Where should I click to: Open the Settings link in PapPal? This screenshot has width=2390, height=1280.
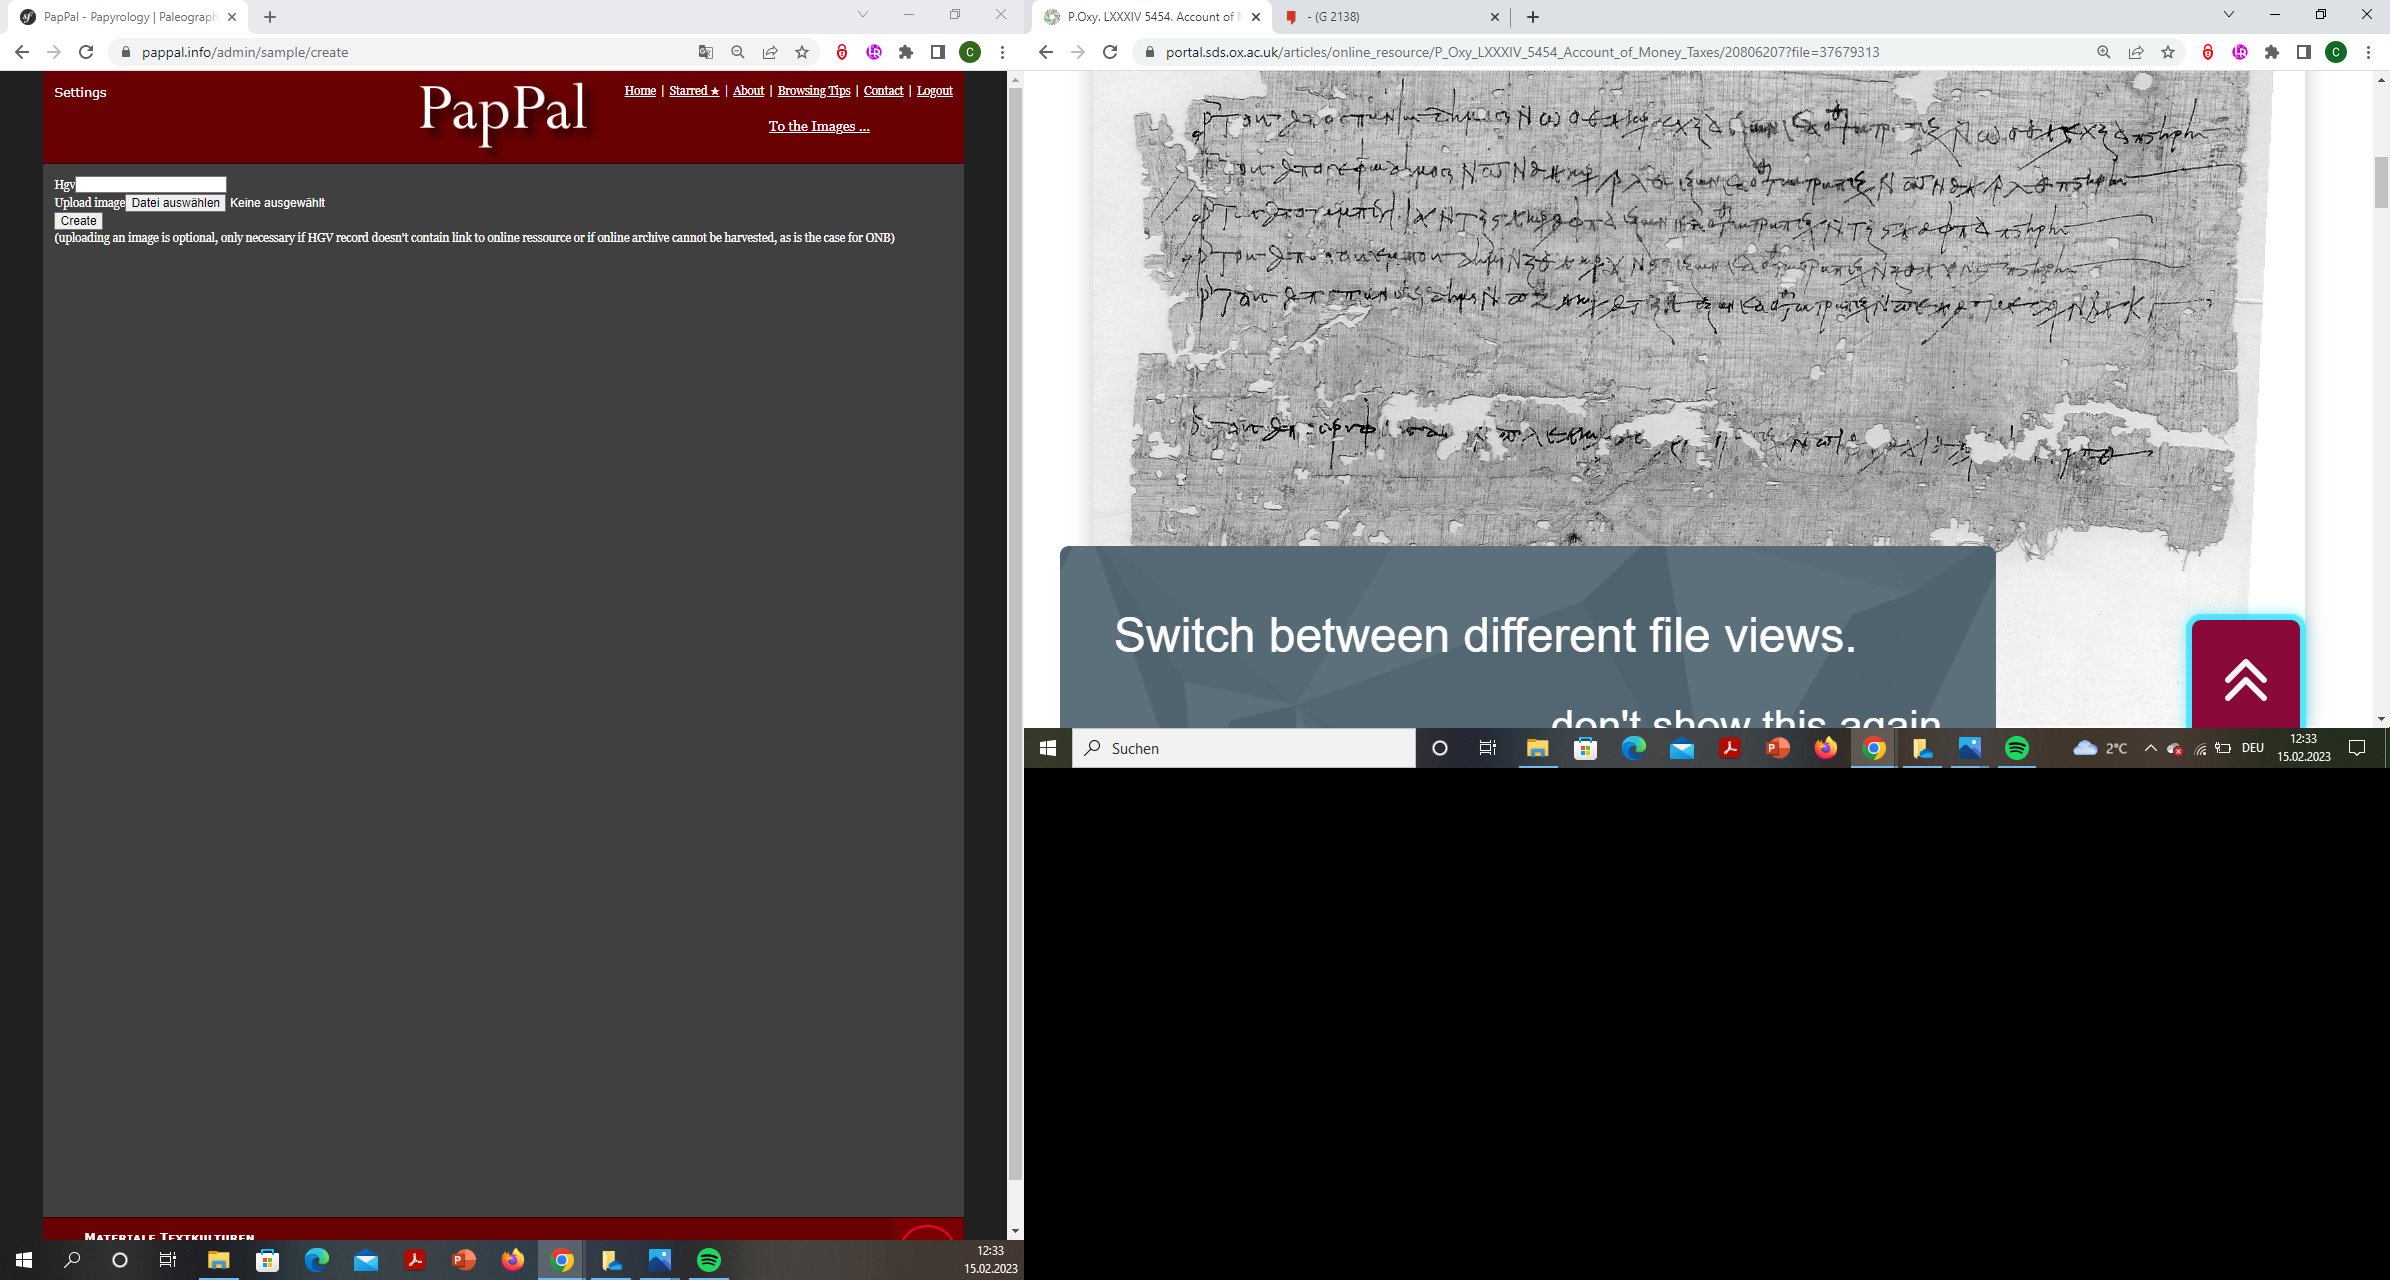[80, 92]
